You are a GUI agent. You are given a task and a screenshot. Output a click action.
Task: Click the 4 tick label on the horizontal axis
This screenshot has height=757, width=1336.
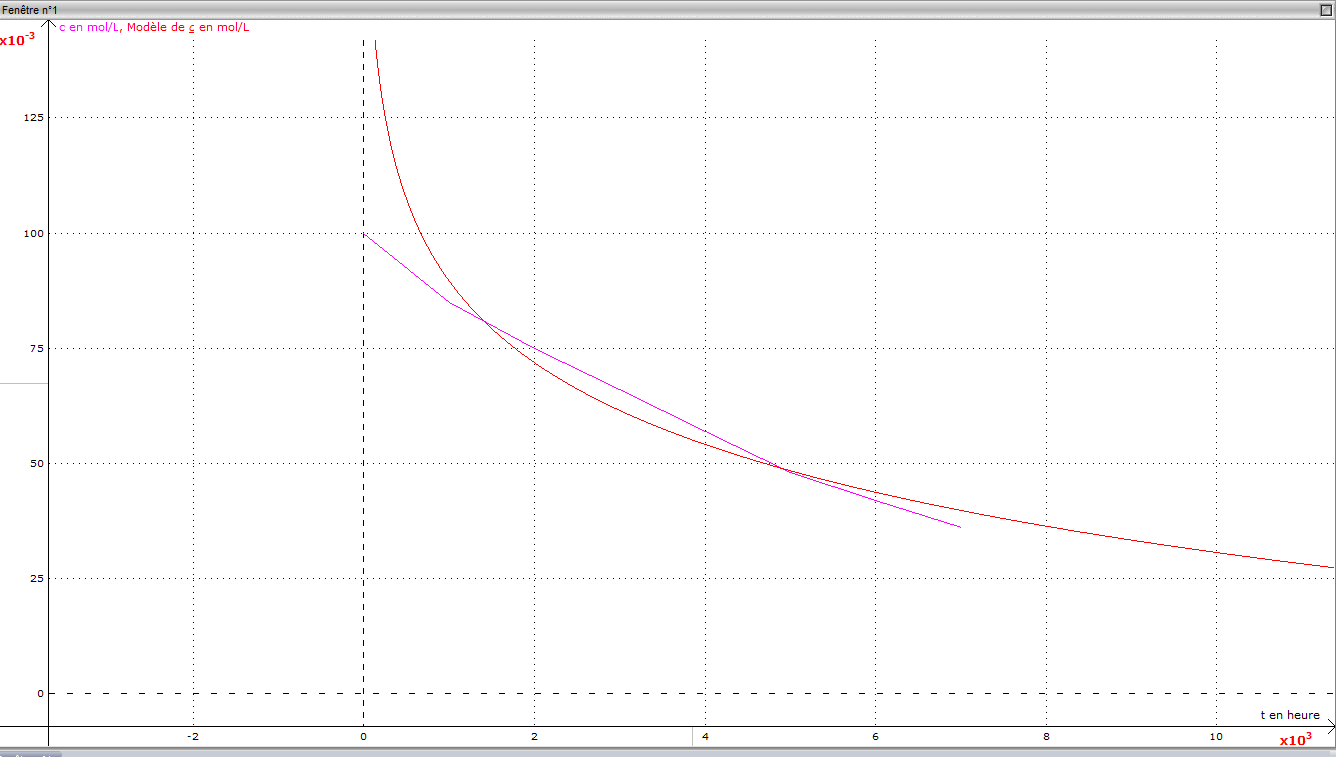click(x=705, y=737)
